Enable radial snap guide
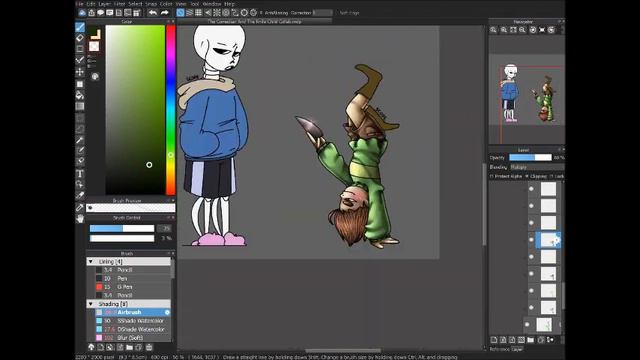Viewport: 640px width, 360px height. pyautogui.click(x=217, y=13)
